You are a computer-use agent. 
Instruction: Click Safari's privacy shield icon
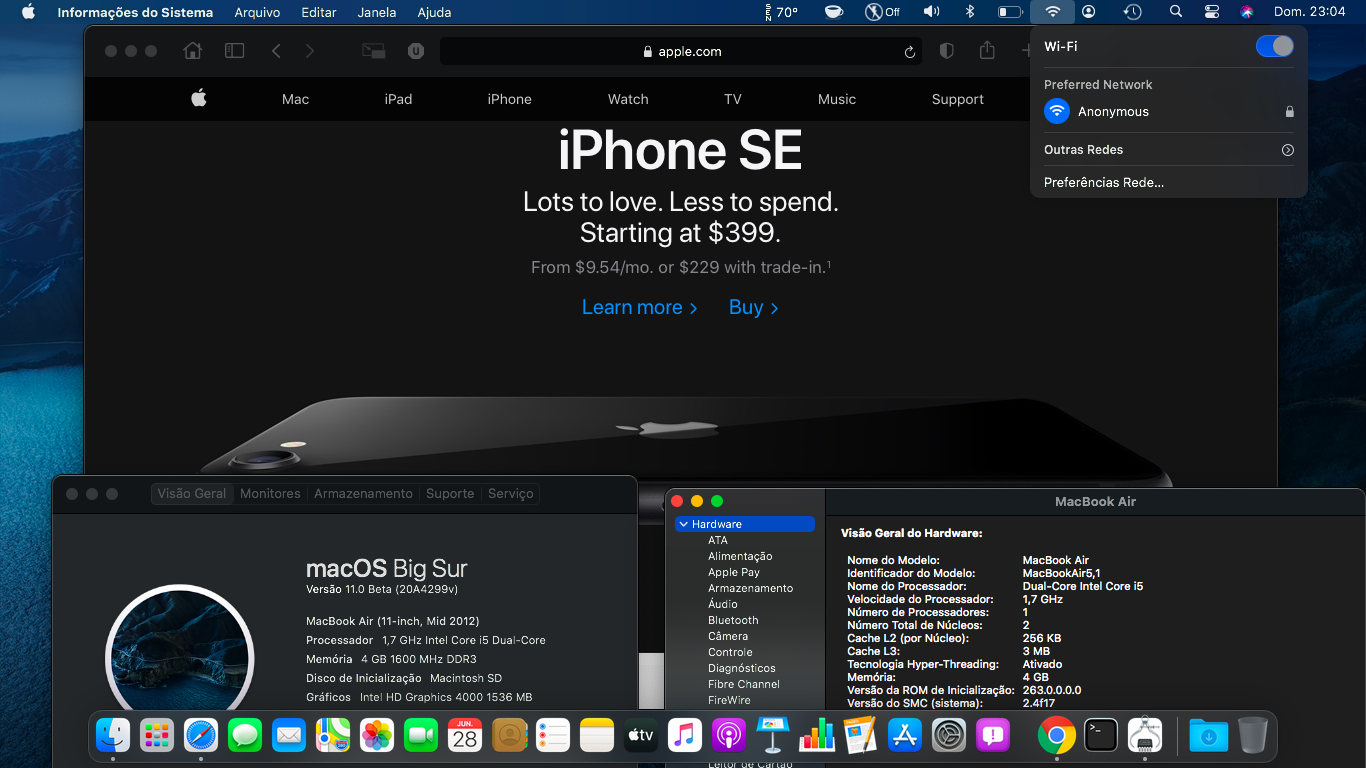tap(947, 51)
